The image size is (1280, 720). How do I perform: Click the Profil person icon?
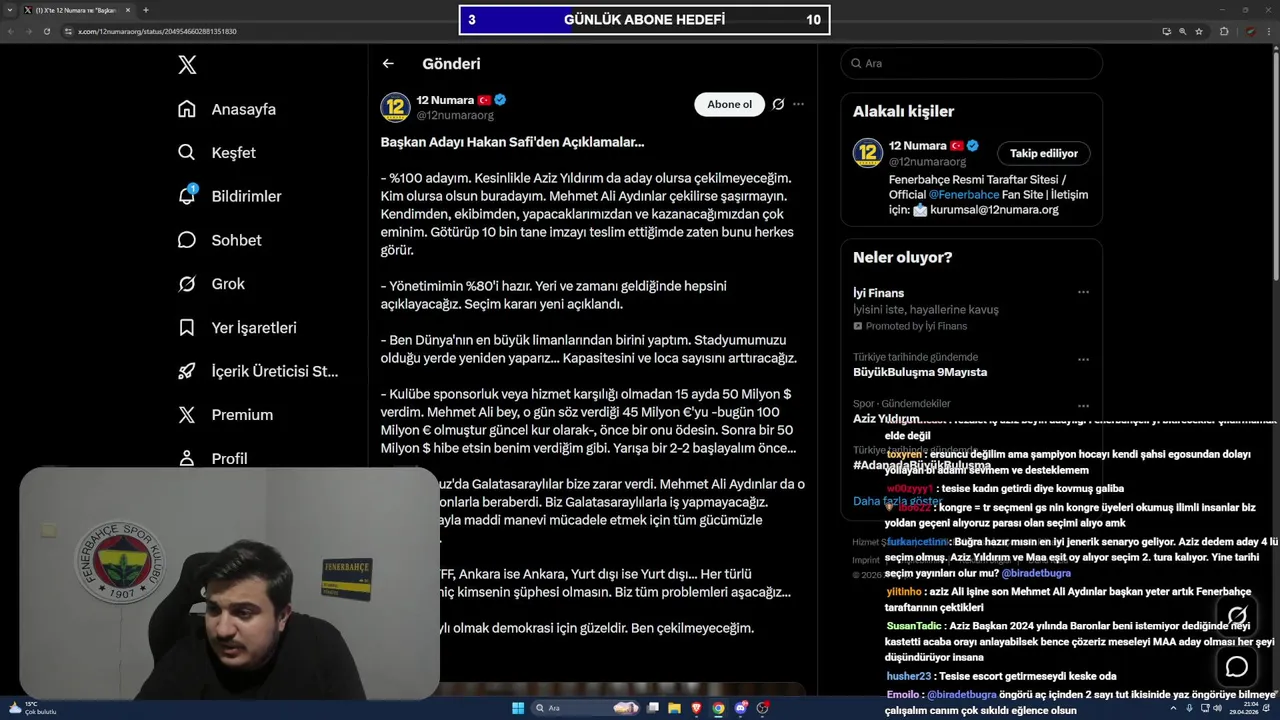click(187, 458)
